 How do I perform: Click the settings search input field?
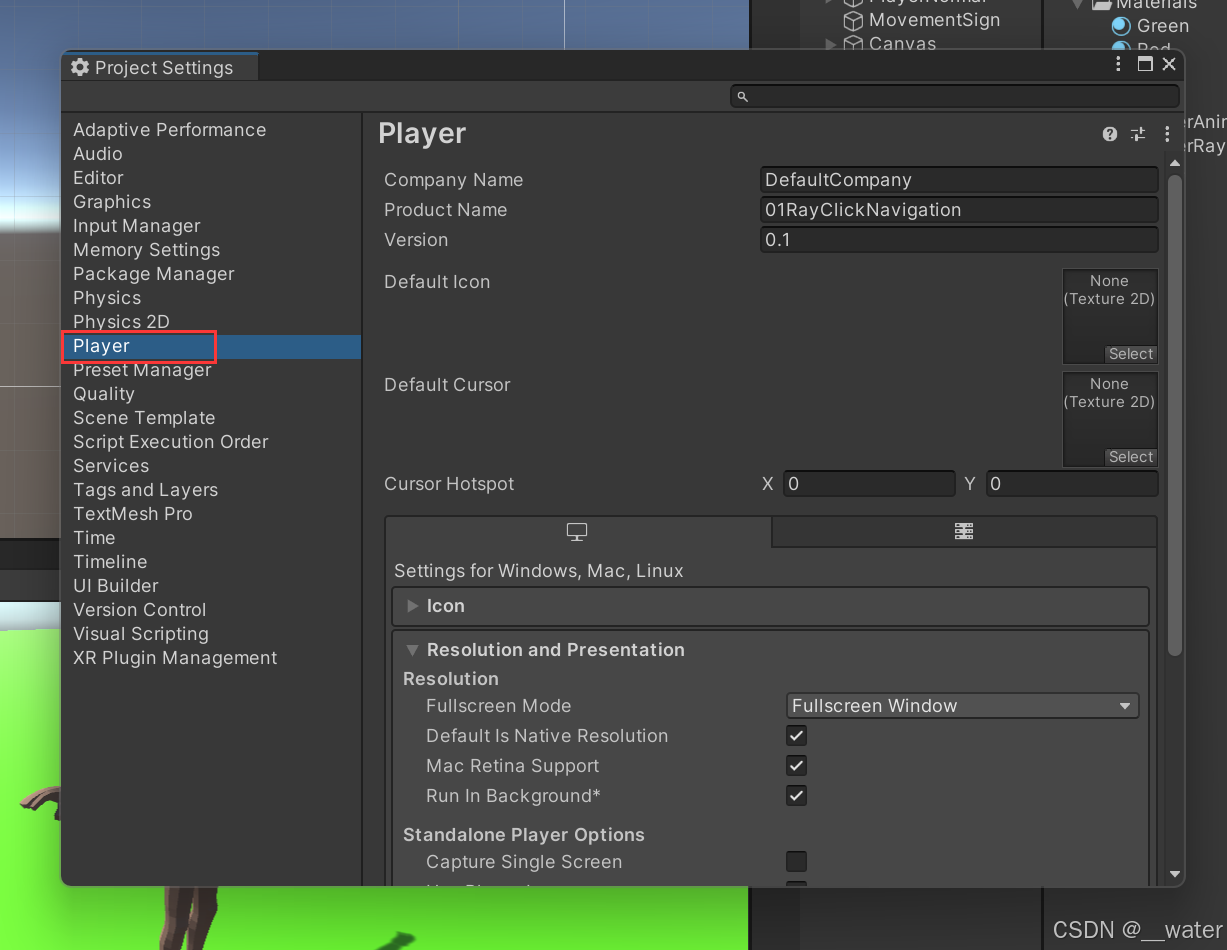point(955,97)
